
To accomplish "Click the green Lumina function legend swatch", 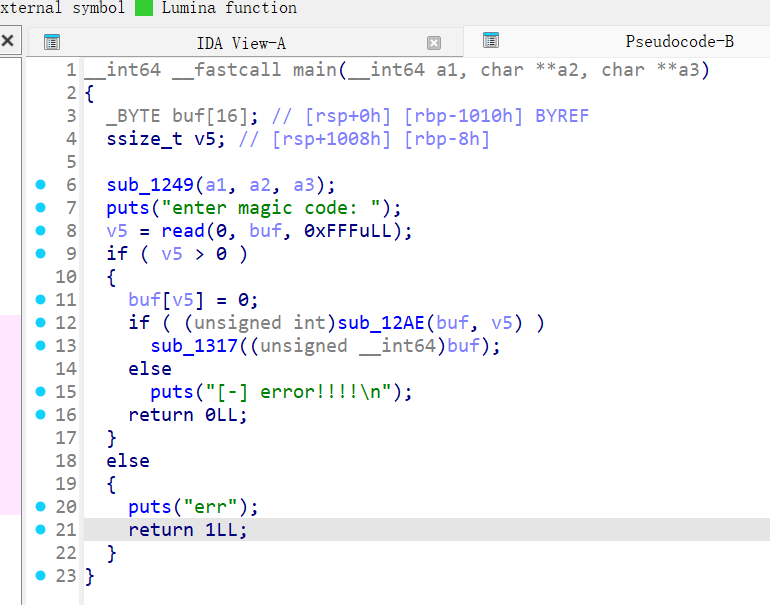I will pos(144,8).
